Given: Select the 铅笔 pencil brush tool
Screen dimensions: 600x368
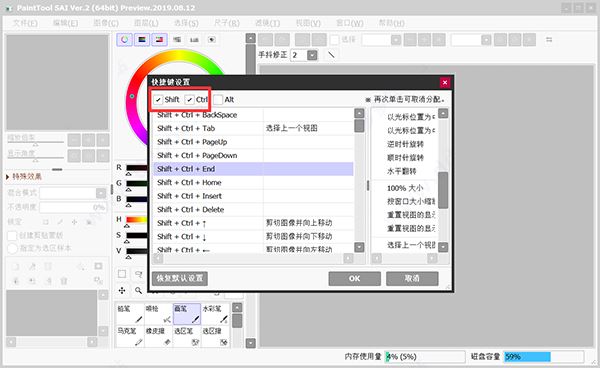Looking at the screenshot, I should pos(130,314).
